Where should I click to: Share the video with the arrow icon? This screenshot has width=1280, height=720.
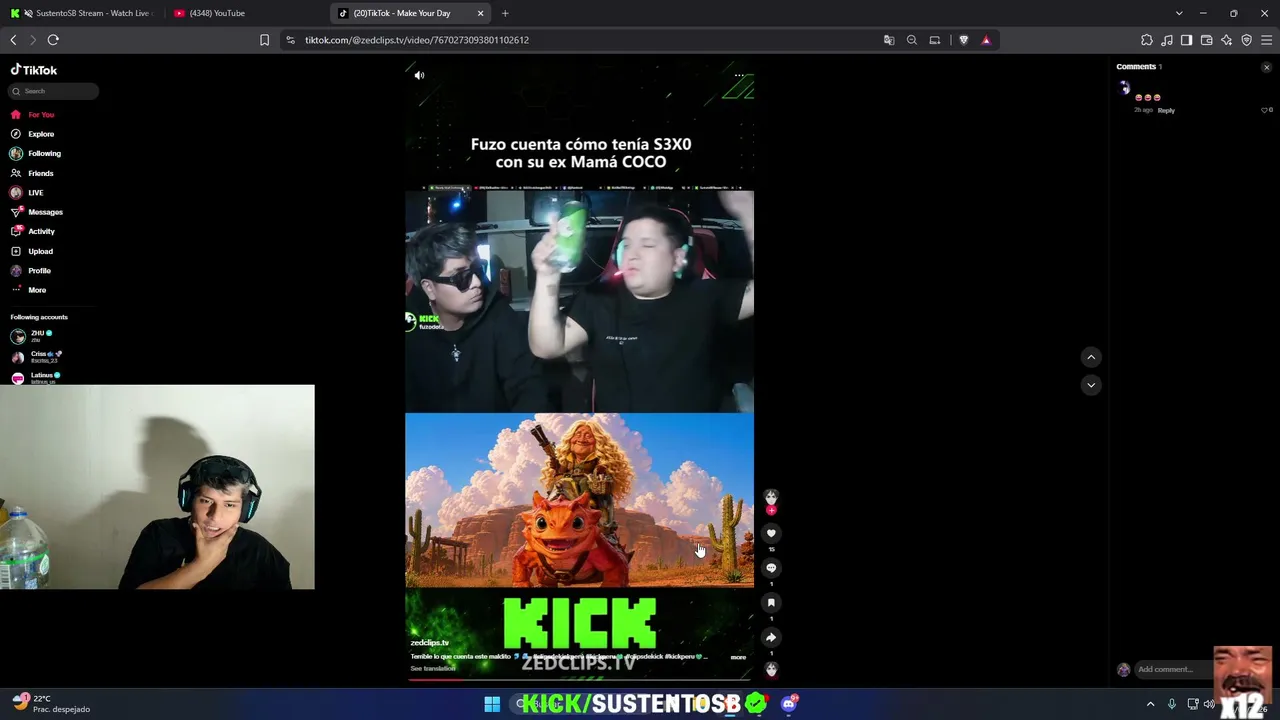(x=771, y=637)
